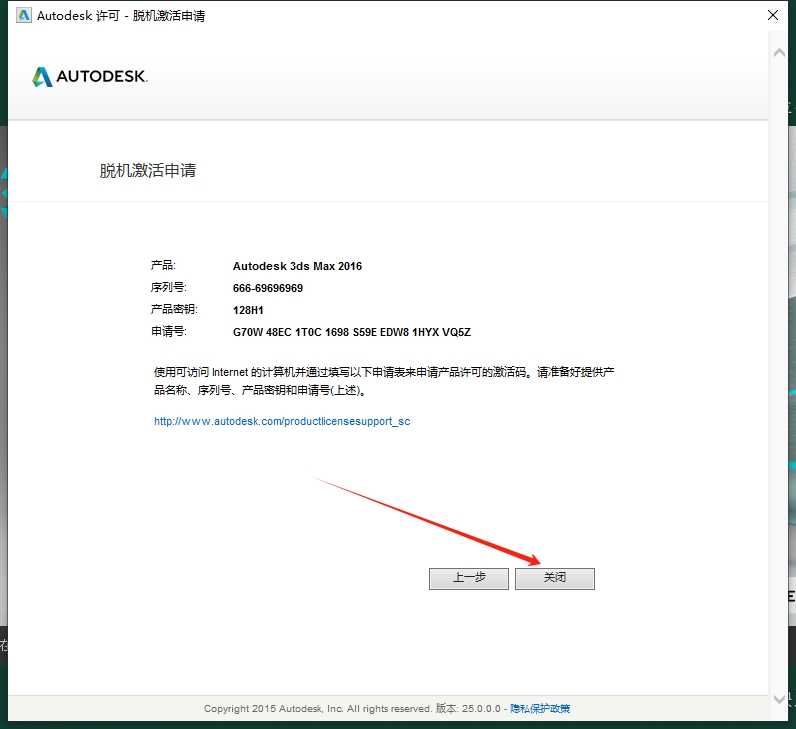Viewport: 796px width, 729px height.
Task: Open the 隐私保护政策 link in footer
Action: click(x=540, y=708)
